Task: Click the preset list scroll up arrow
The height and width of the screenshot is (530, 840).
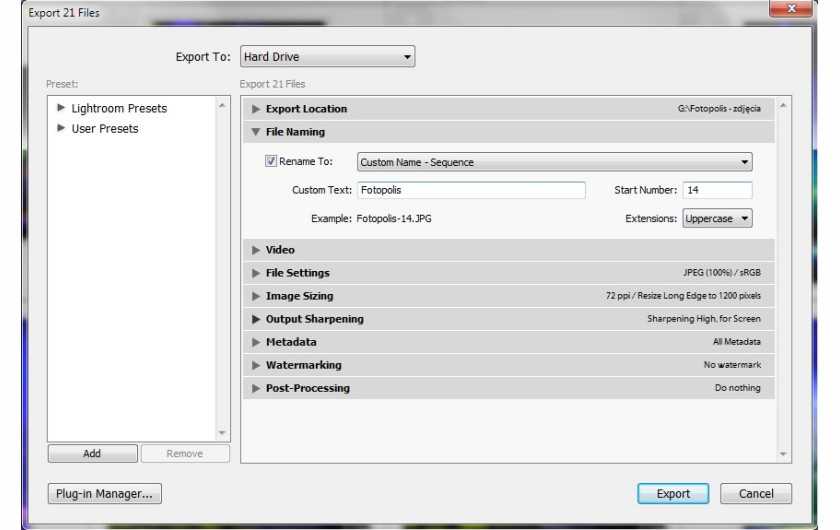Action: click(222, 106)
